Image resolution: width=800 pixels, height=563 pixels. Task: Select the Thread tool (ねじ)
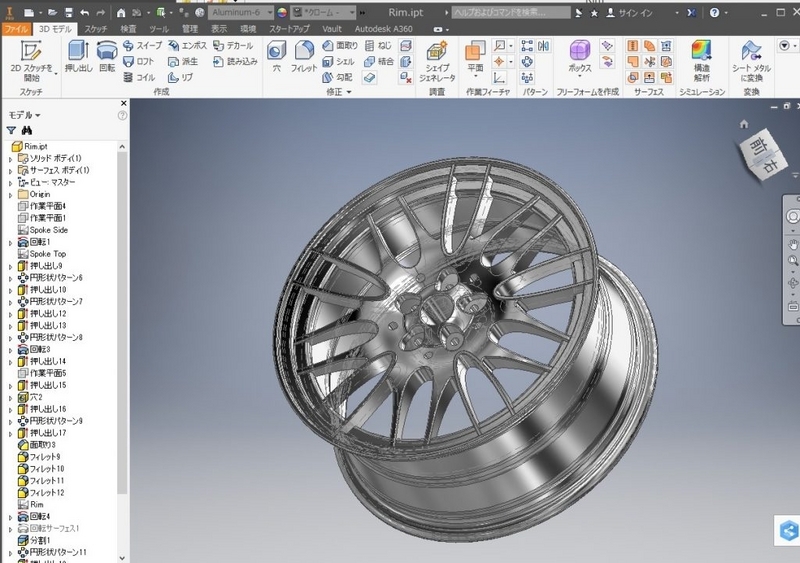[x=378, y=45]
